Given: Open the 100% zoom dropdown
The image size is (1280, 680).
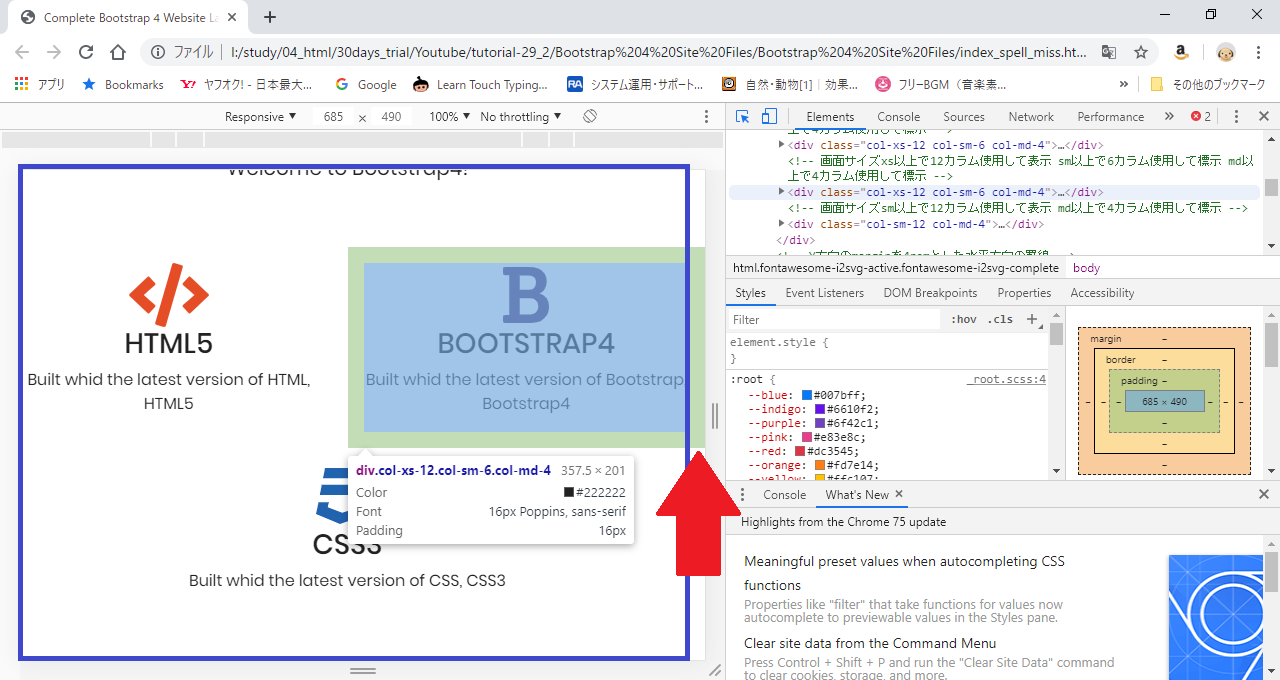Looking at the screenshot, I should [x=449, y=117].
